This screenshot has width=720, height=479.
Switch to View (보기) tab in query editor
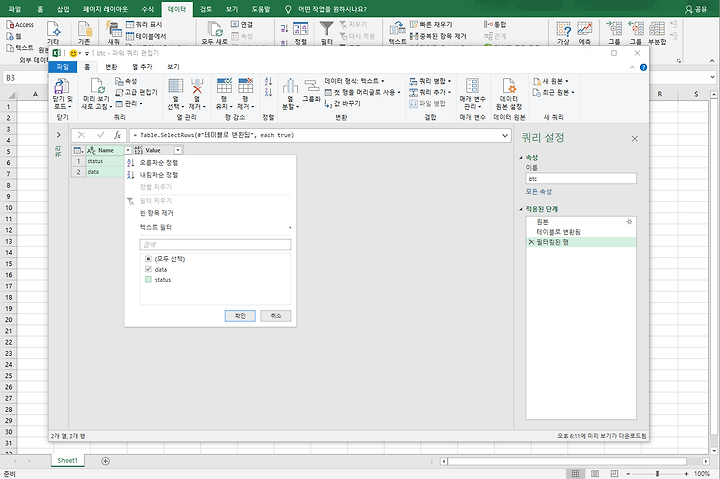coord(173,67)
